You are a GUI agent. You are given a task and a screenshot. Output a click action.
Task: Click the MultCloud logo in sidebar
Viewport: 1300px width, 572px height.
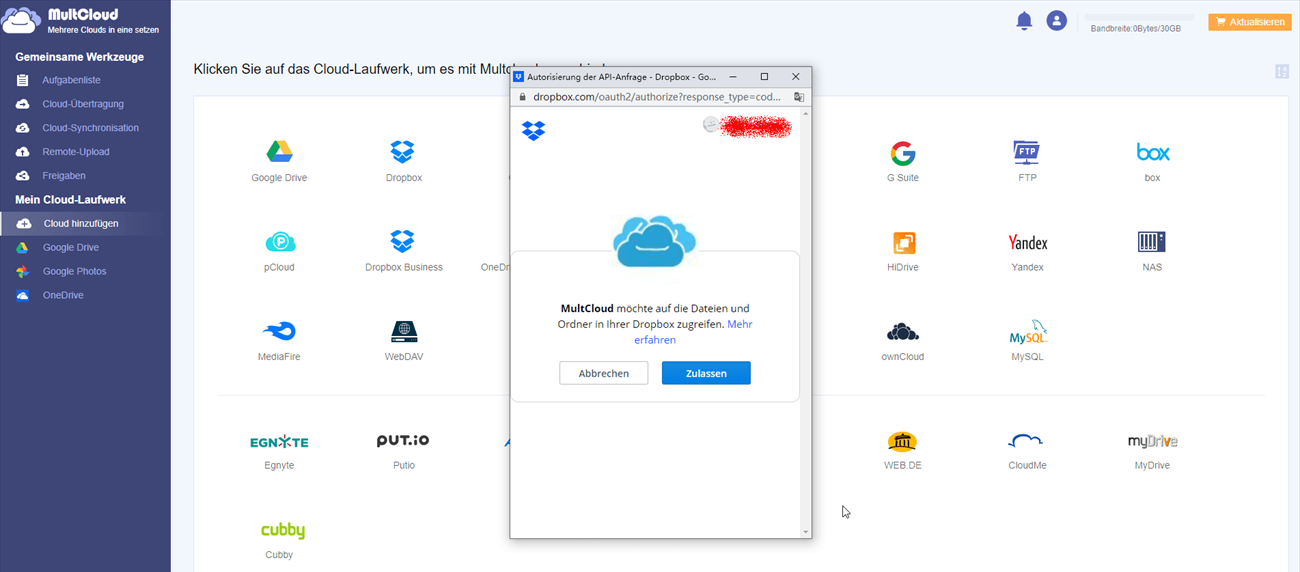[23, 18]
